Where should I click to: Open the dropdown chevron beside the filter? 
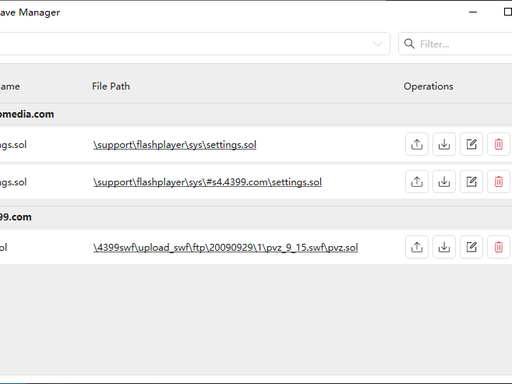point(378,44)
